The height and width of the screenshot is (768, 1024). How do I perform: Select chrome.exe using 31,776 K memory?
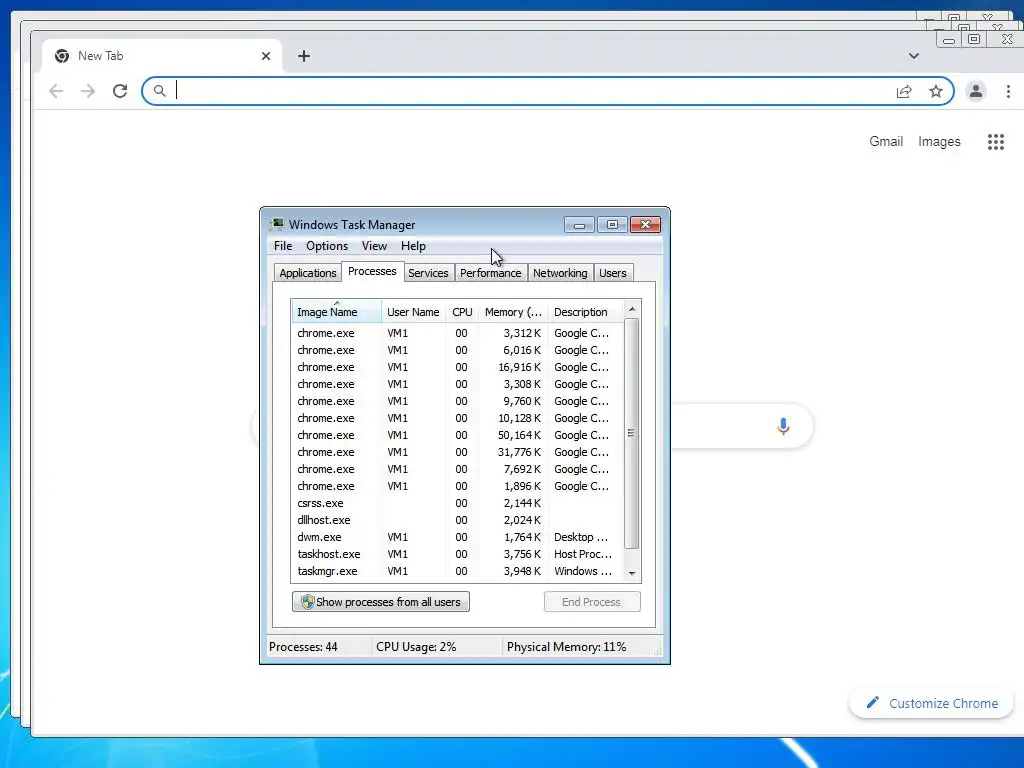click(x=457, y=452)
